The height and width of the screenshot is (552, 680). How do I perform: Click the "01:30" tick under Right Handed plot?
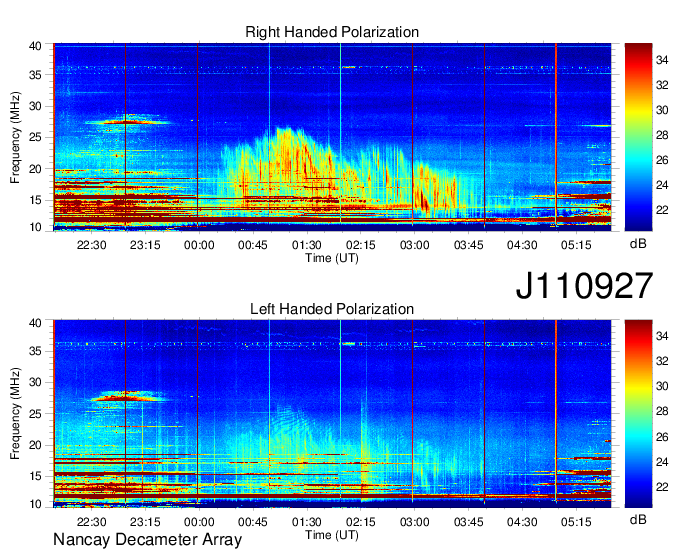pyautogui.click(x=307, y=245)
